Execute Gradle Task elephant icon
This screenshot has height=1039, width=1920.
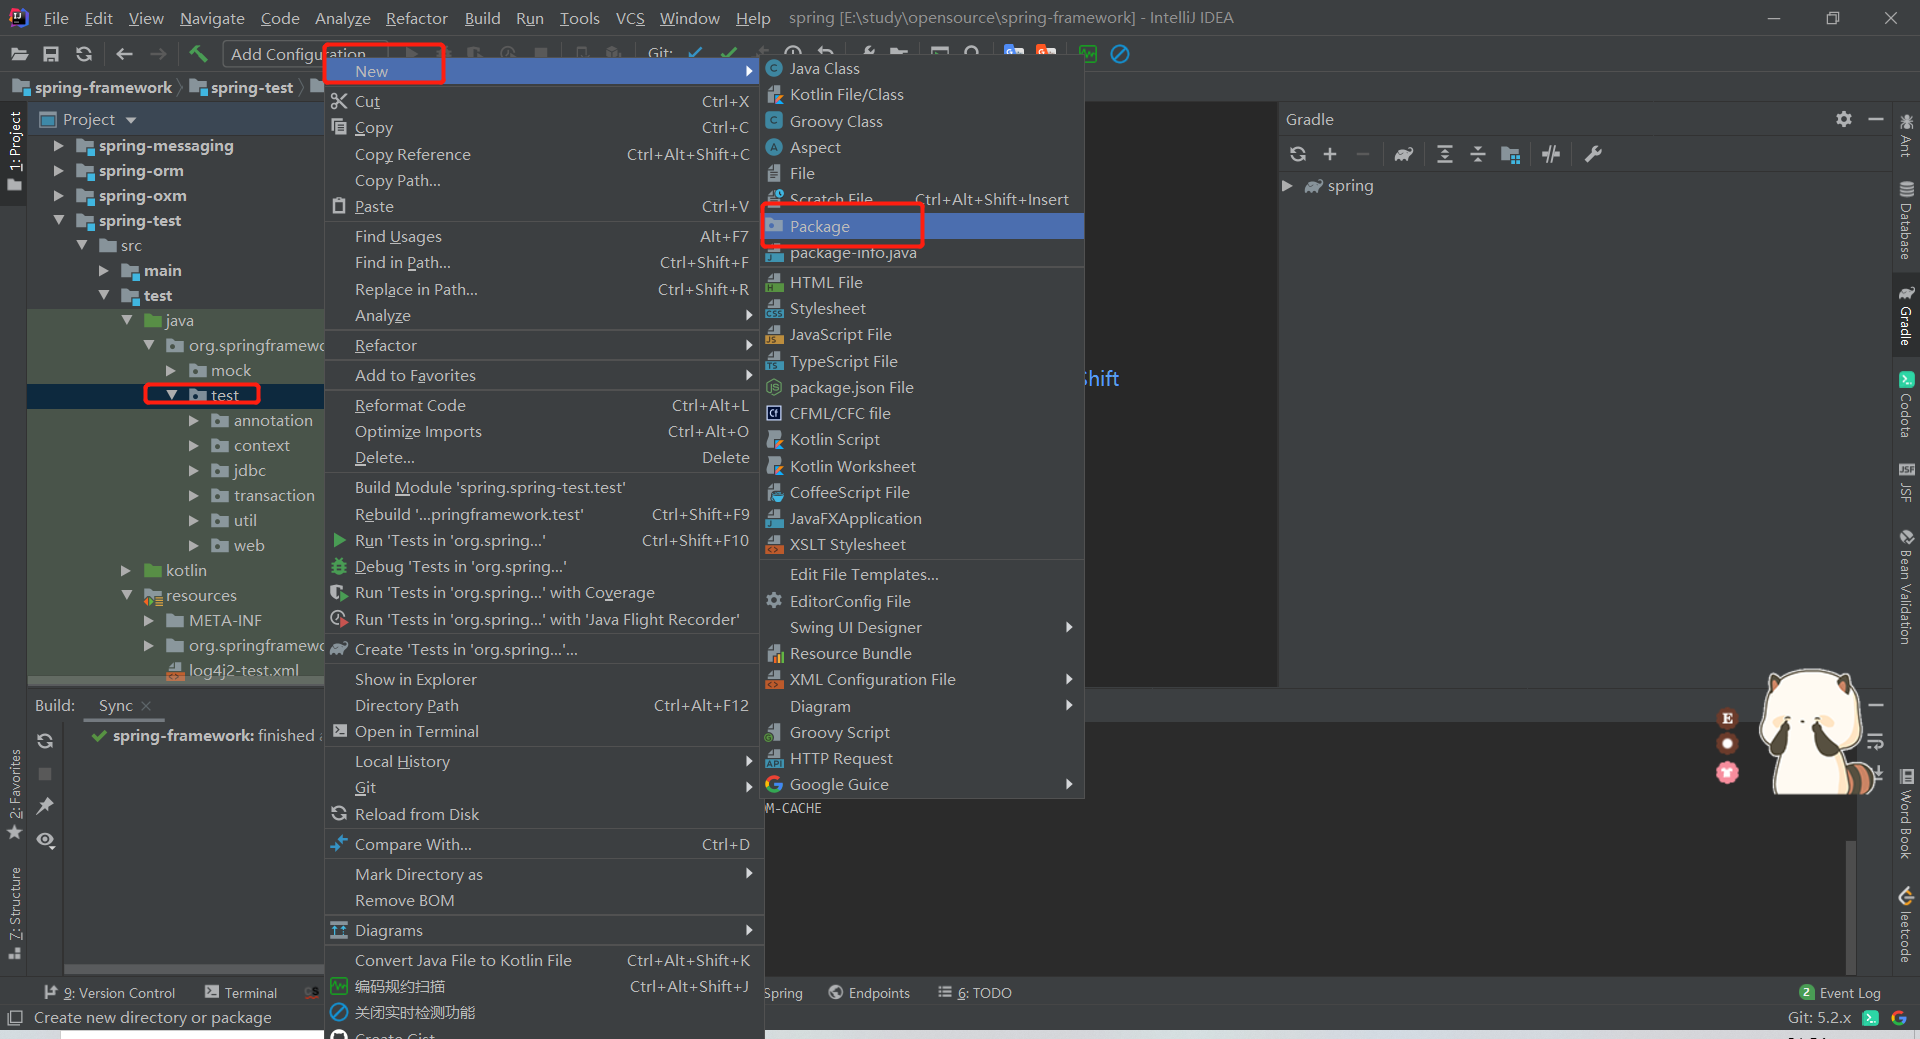click(1404, 154)
